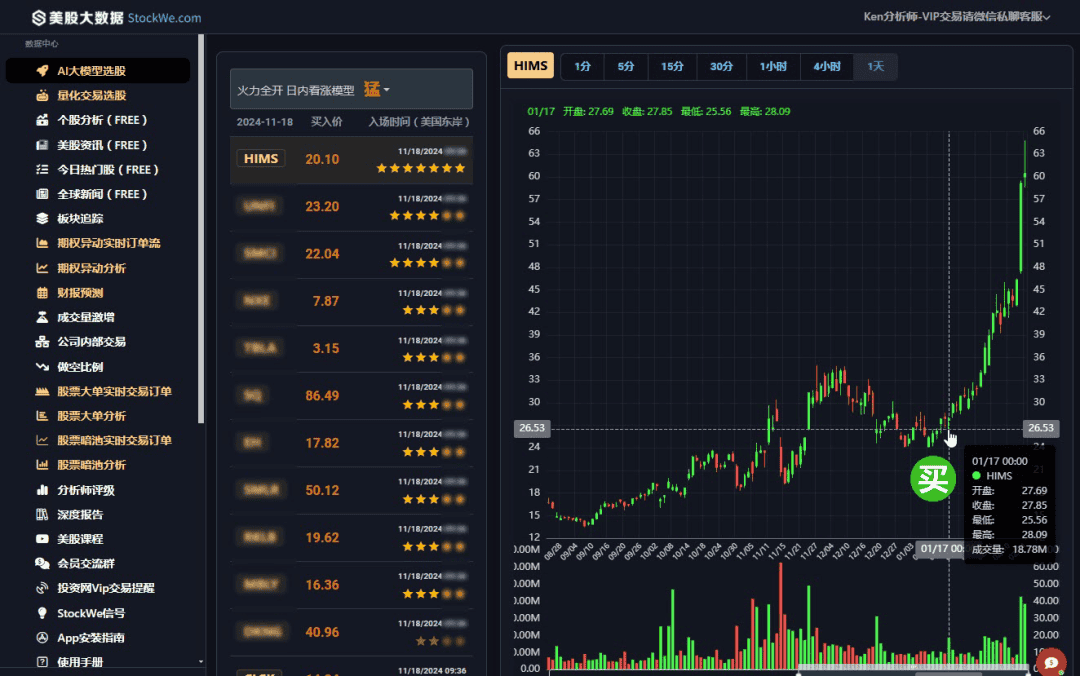Open the 板块追踪 layers icon
The image size is (1080, 676).
point(43,218)
